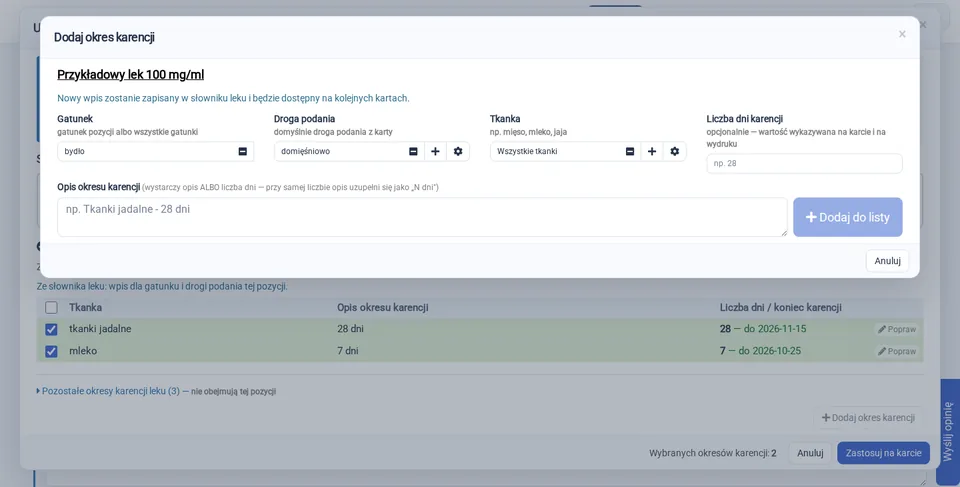Click the mleko row label
This screenshot has width=960, height=487.
83,351
